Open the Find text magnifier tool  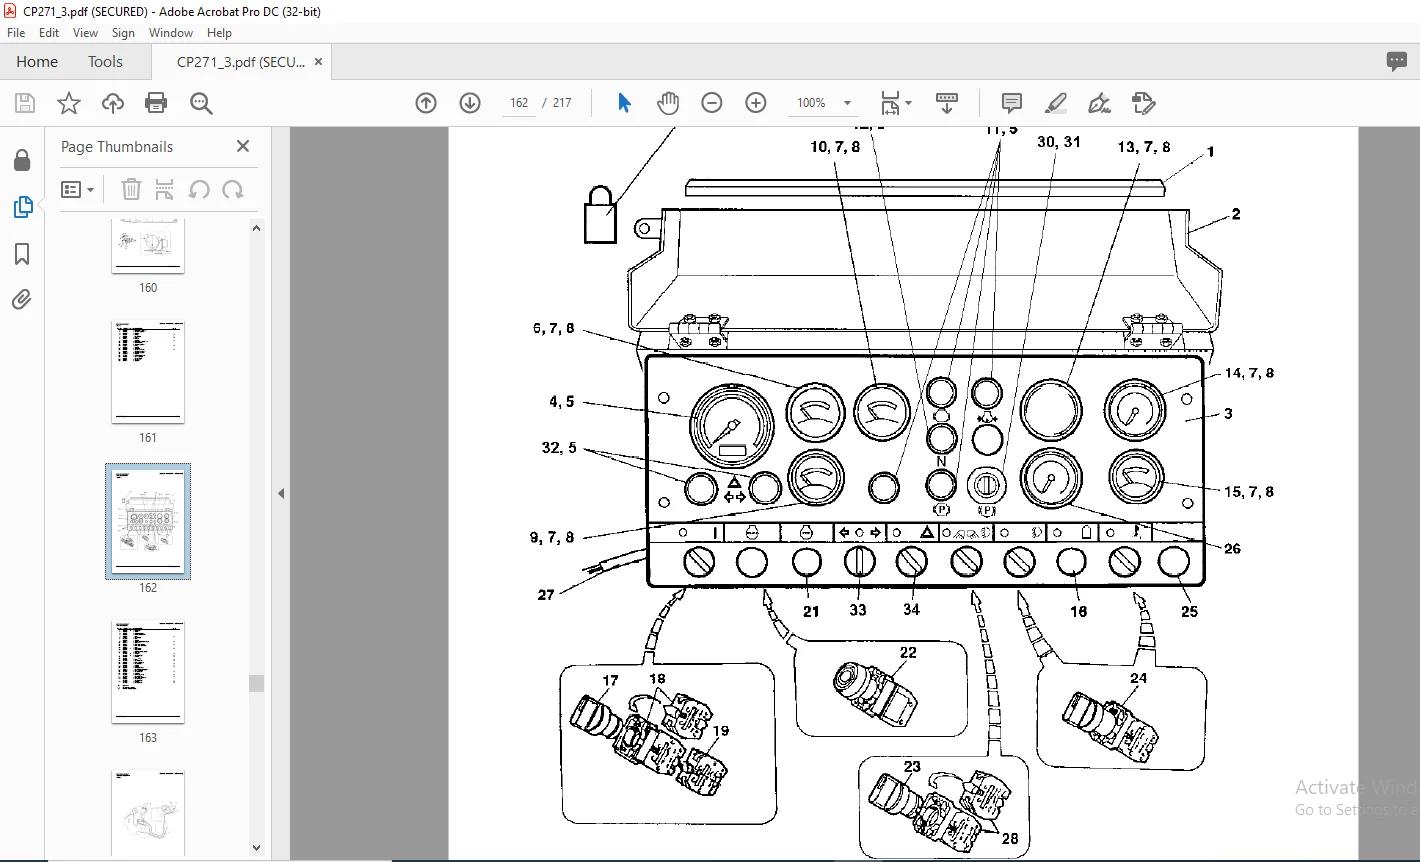(201, 103)
